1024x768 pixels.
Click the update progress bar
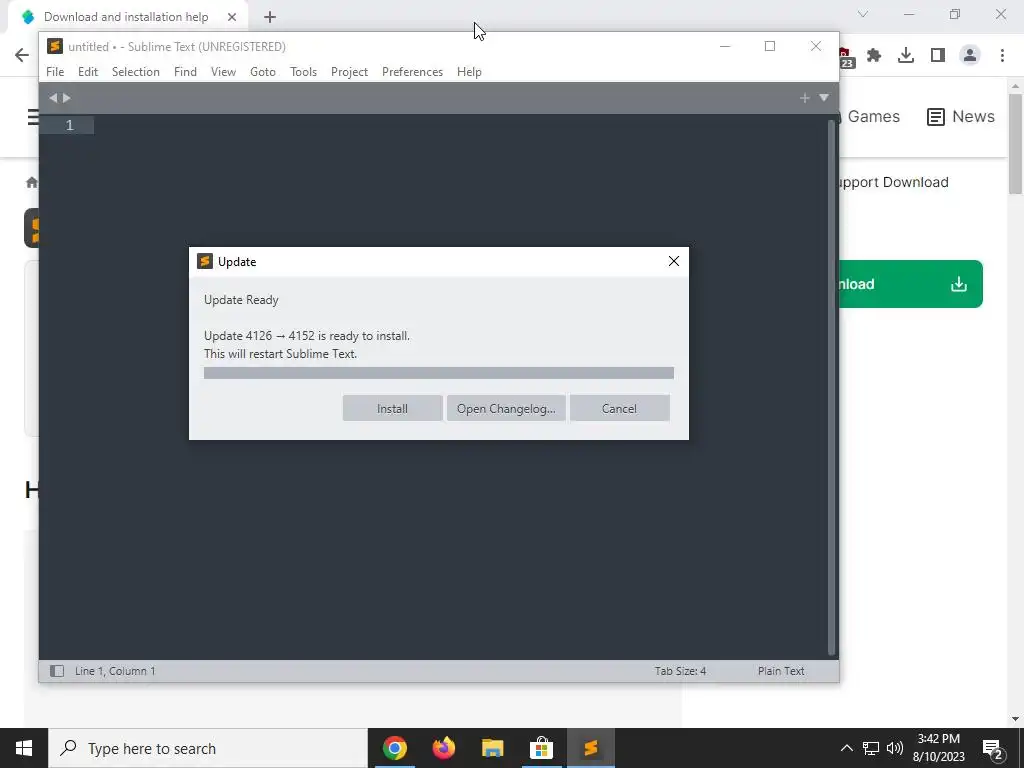[439, 373]
